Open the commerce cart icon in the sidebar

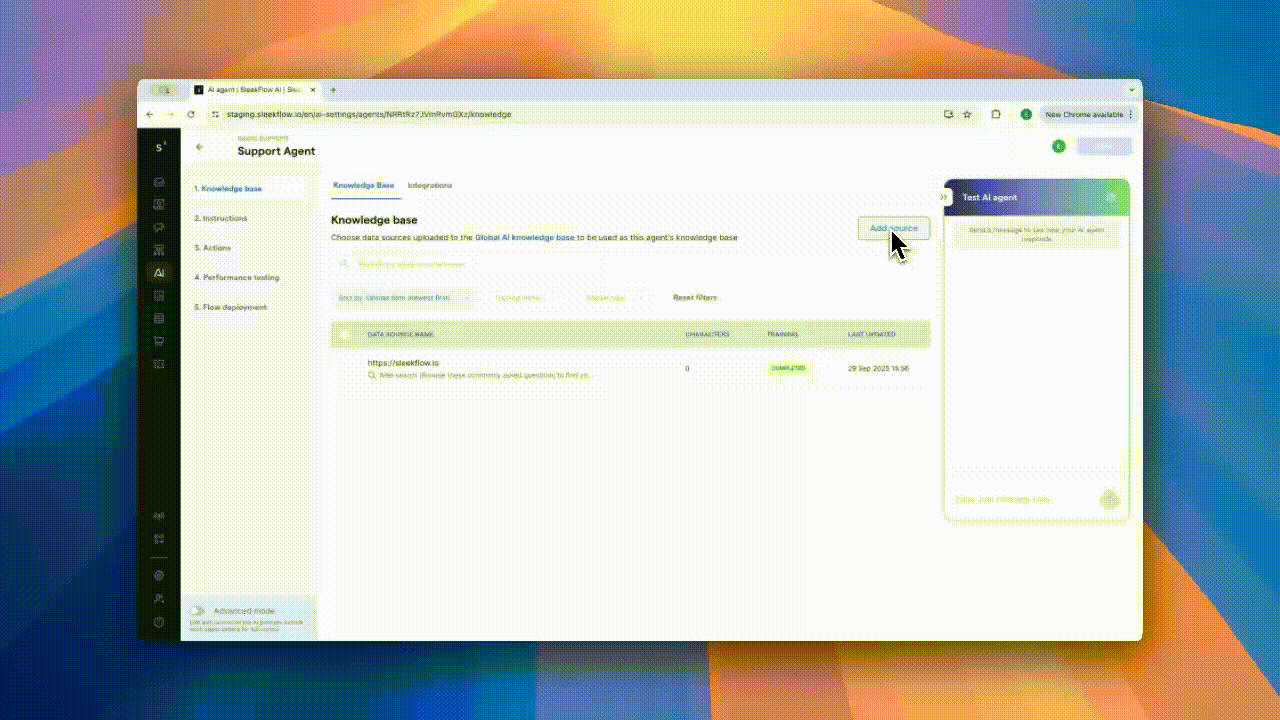coord(159,340)
